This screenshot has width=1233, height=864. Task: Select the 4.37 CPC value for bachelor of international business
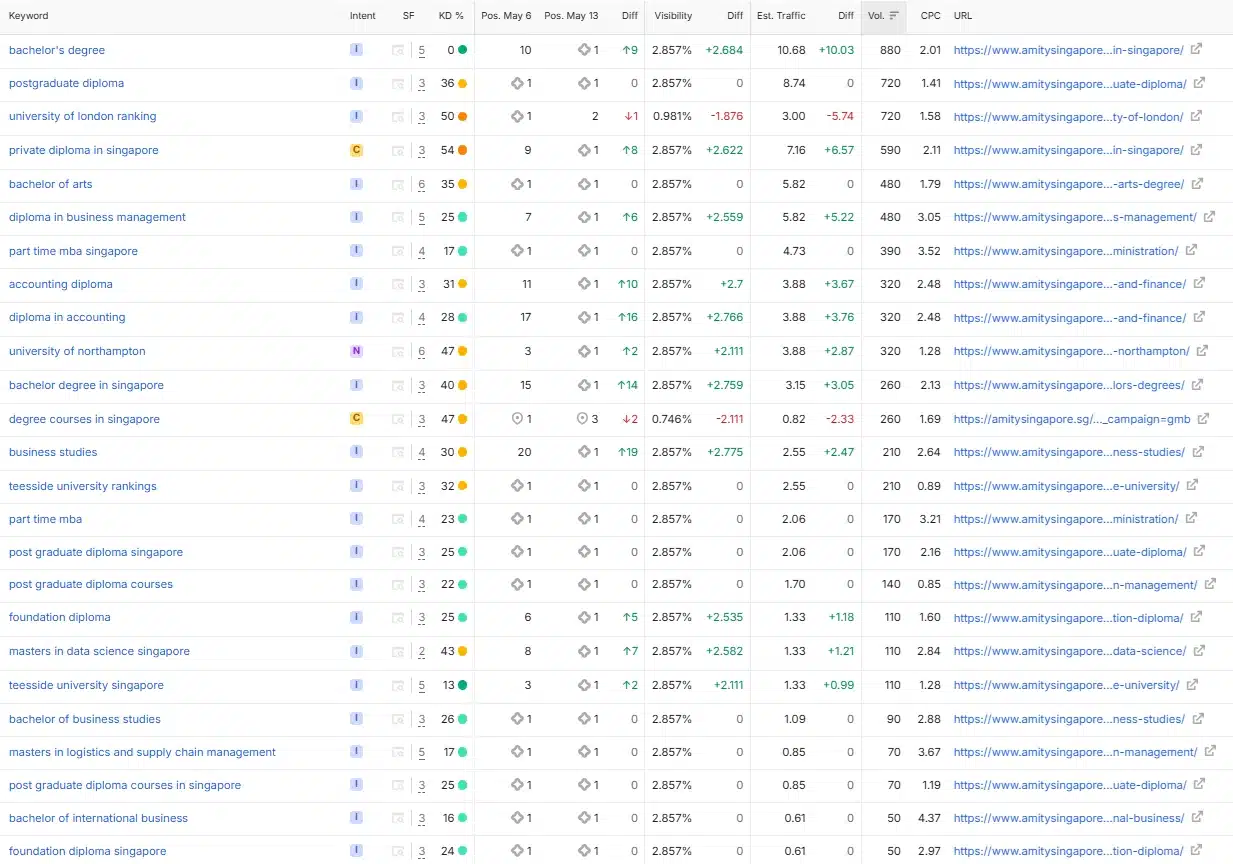click(930, 818)
